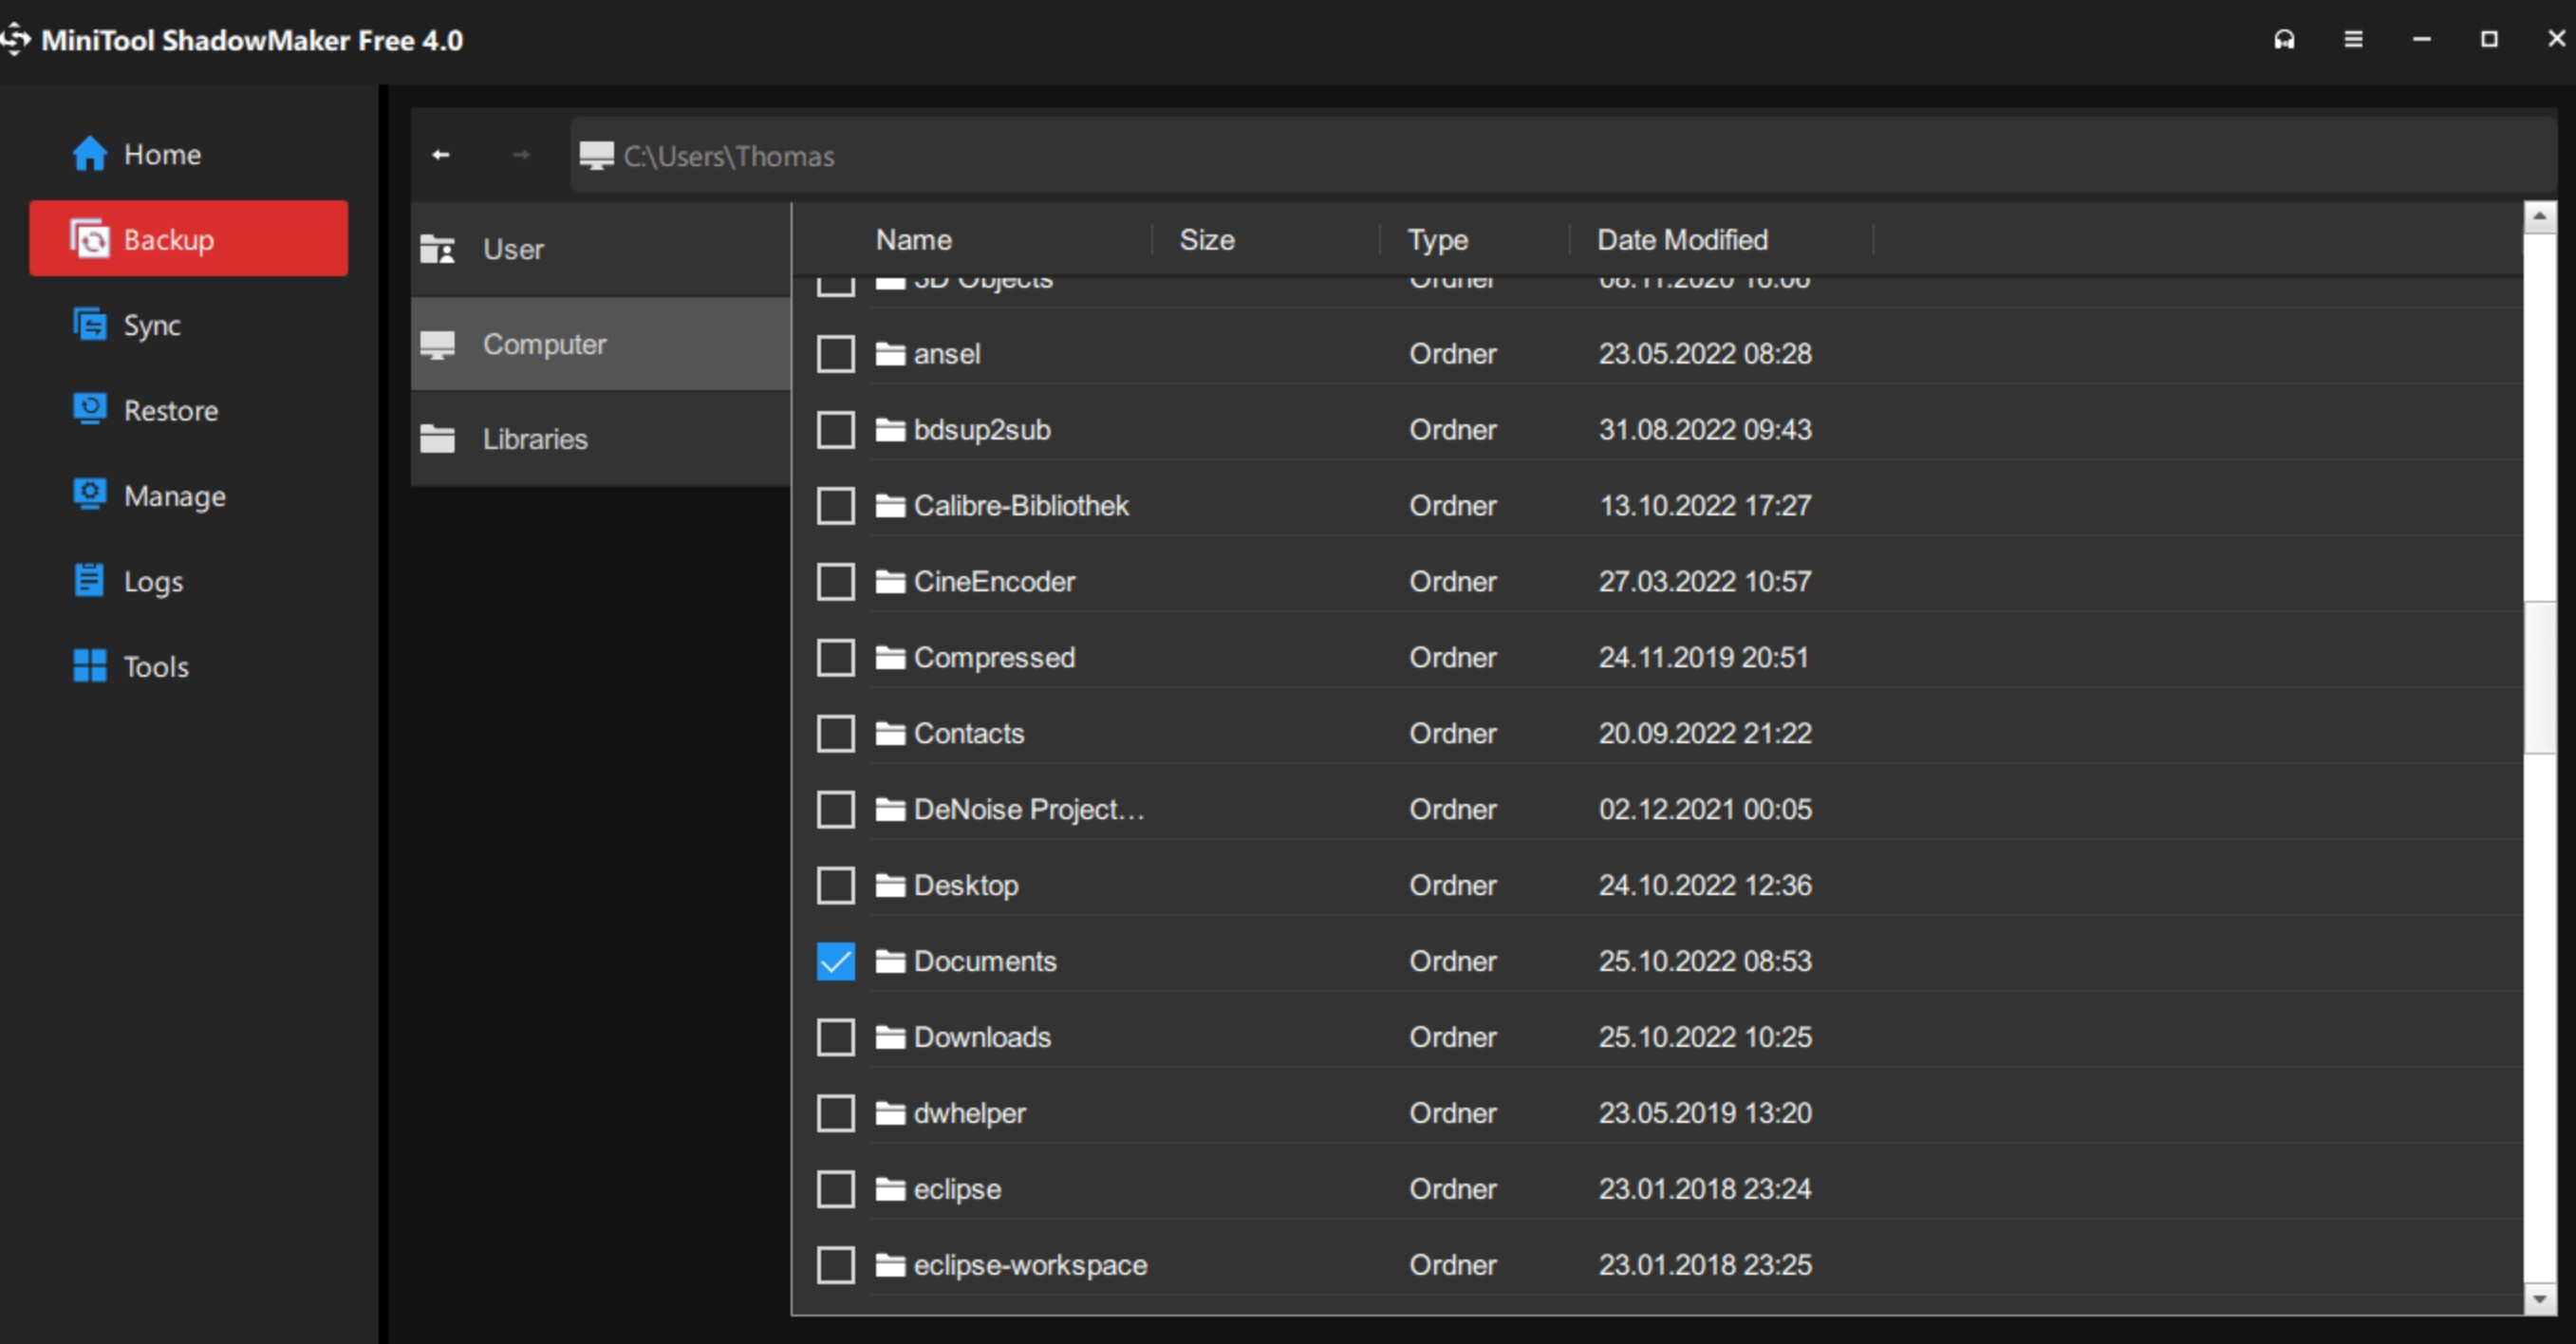This screenshot has width=2576, height=1344.
Task: Tick the bdsup2sub checkbox
Action: point(835,430)
